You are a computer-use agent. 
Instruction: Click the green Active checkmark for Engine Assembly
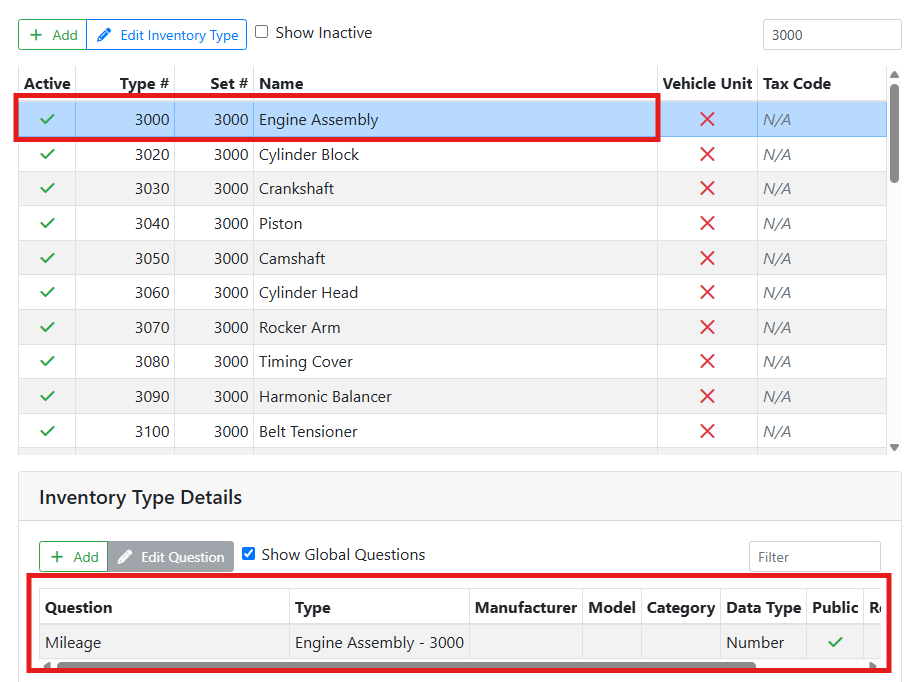click(47, 119)
